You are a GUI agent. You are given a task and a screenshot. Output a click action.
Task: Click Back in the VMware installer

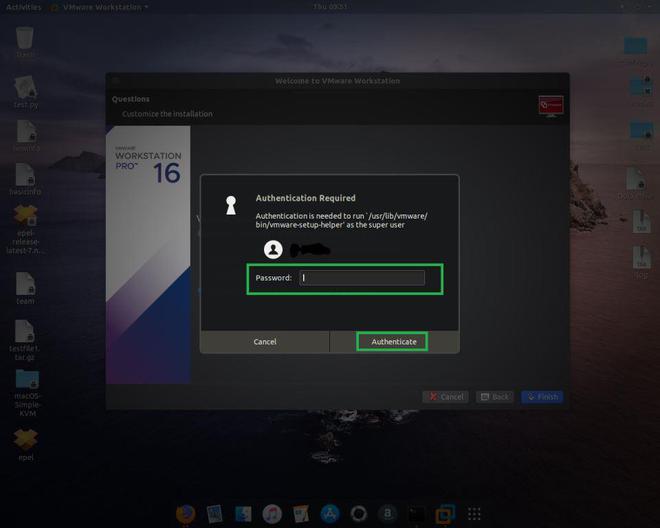[495, 397]
